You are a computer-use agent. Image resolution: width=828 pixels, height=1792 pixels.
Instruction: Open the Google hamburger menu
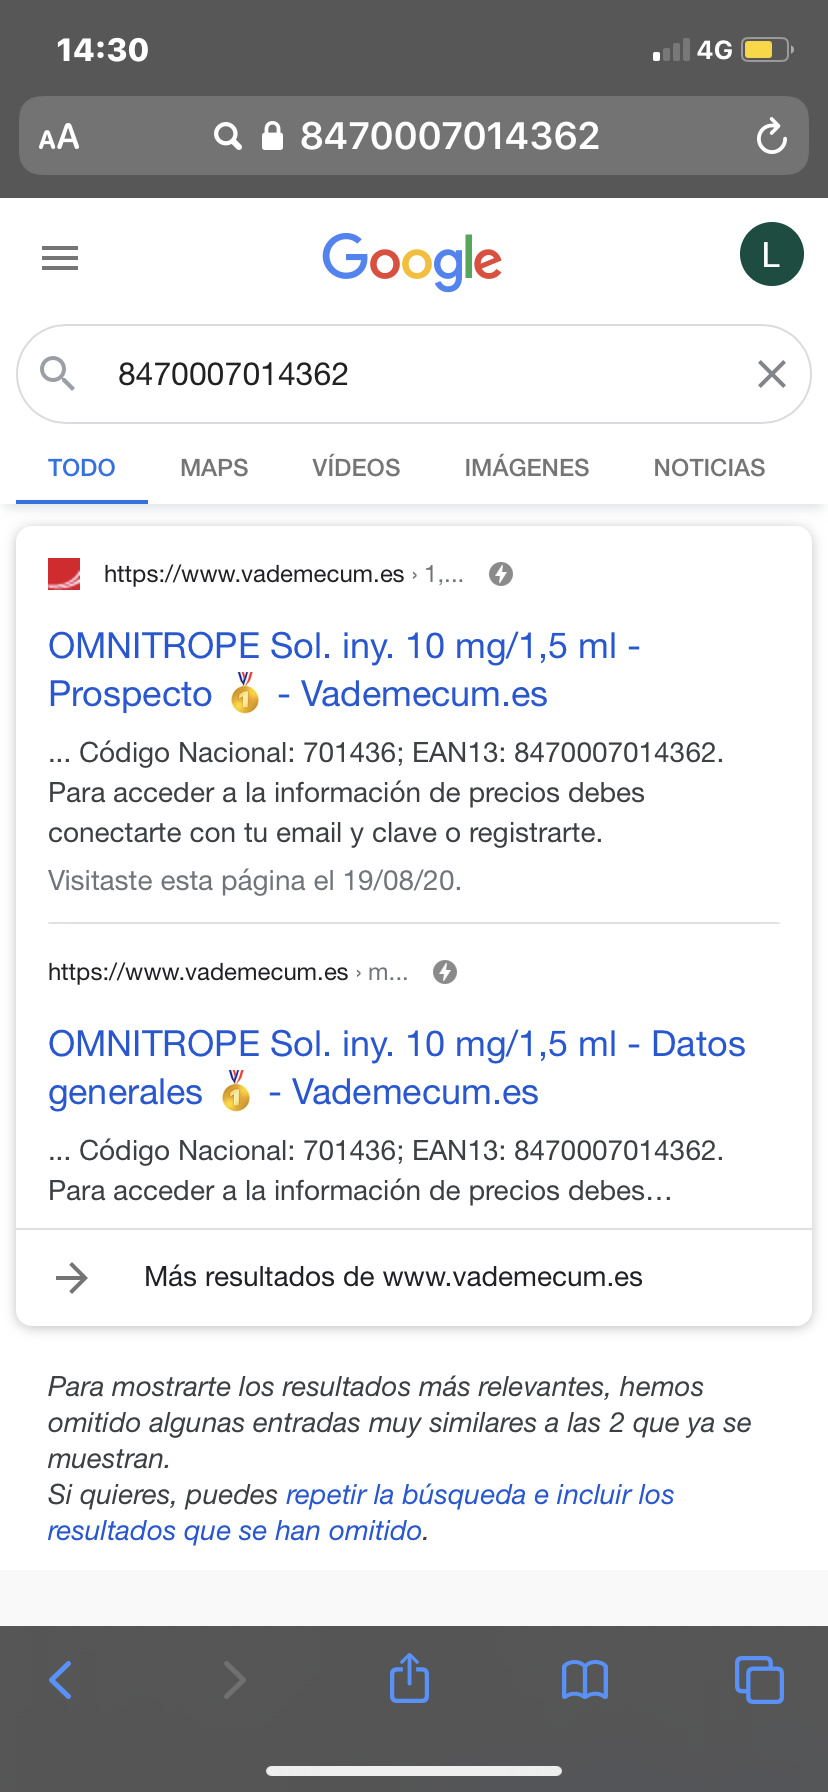coord(60,258)
